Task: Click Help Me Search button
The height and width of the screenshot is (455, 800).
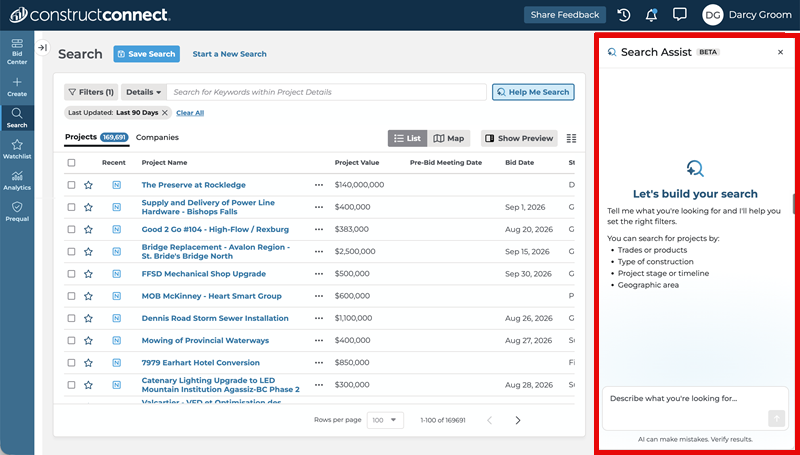Action: [533, 92]
